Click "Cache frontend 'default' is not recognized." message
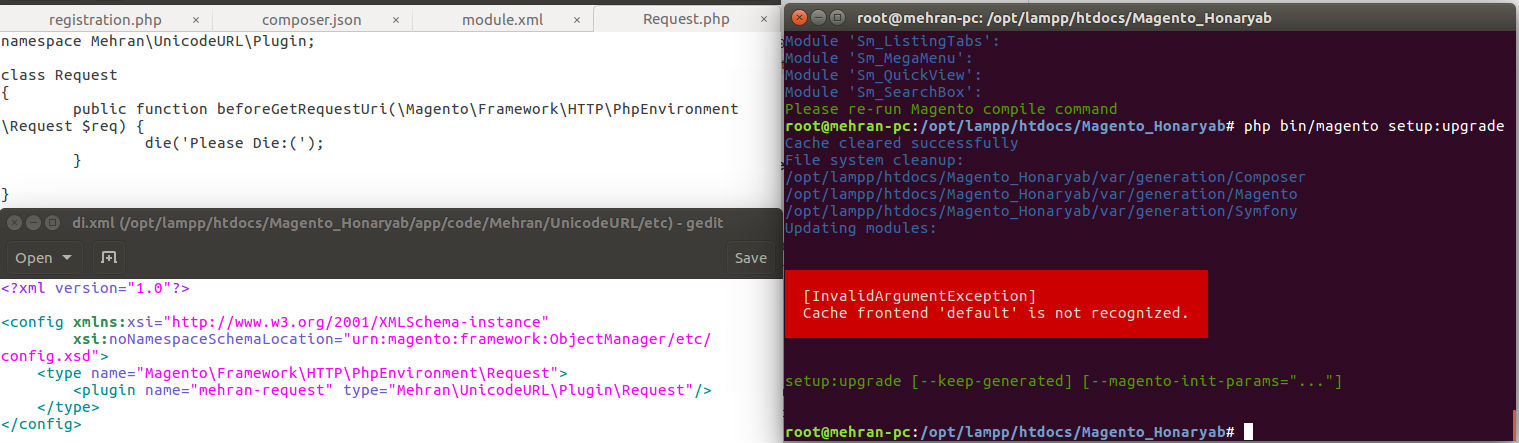The width and height of the screenshot is (1519, 443). click(996, 313)
